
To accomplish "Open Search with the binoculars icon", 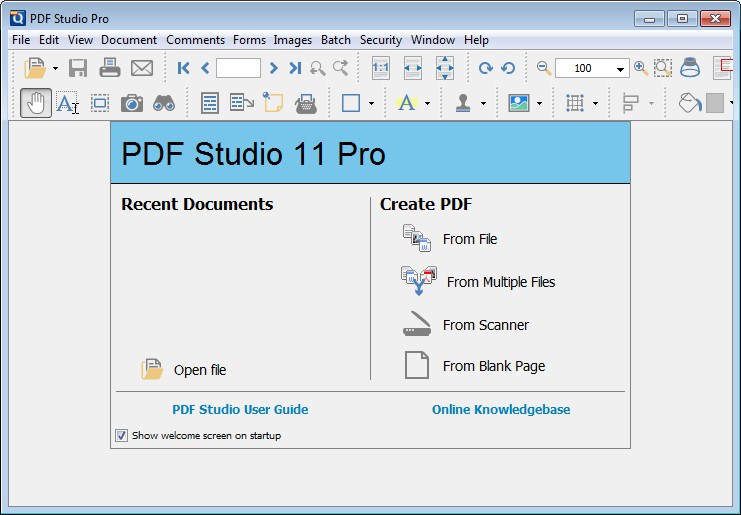I will 164,103.
